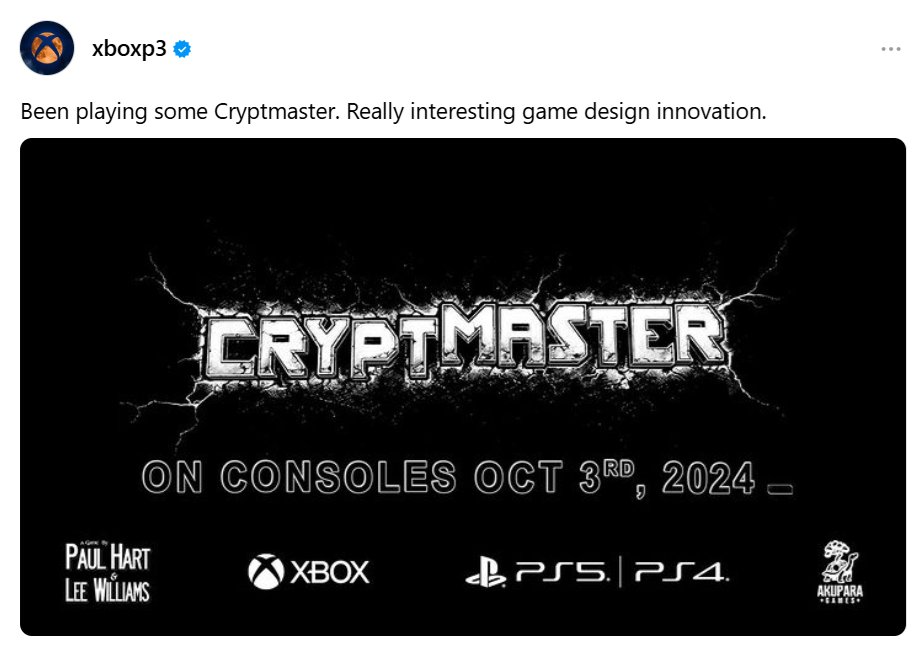This screenshot has height=648, width=913.
Task: Click the "ON CONSOLES" text in image
Action: pos(298,478)
